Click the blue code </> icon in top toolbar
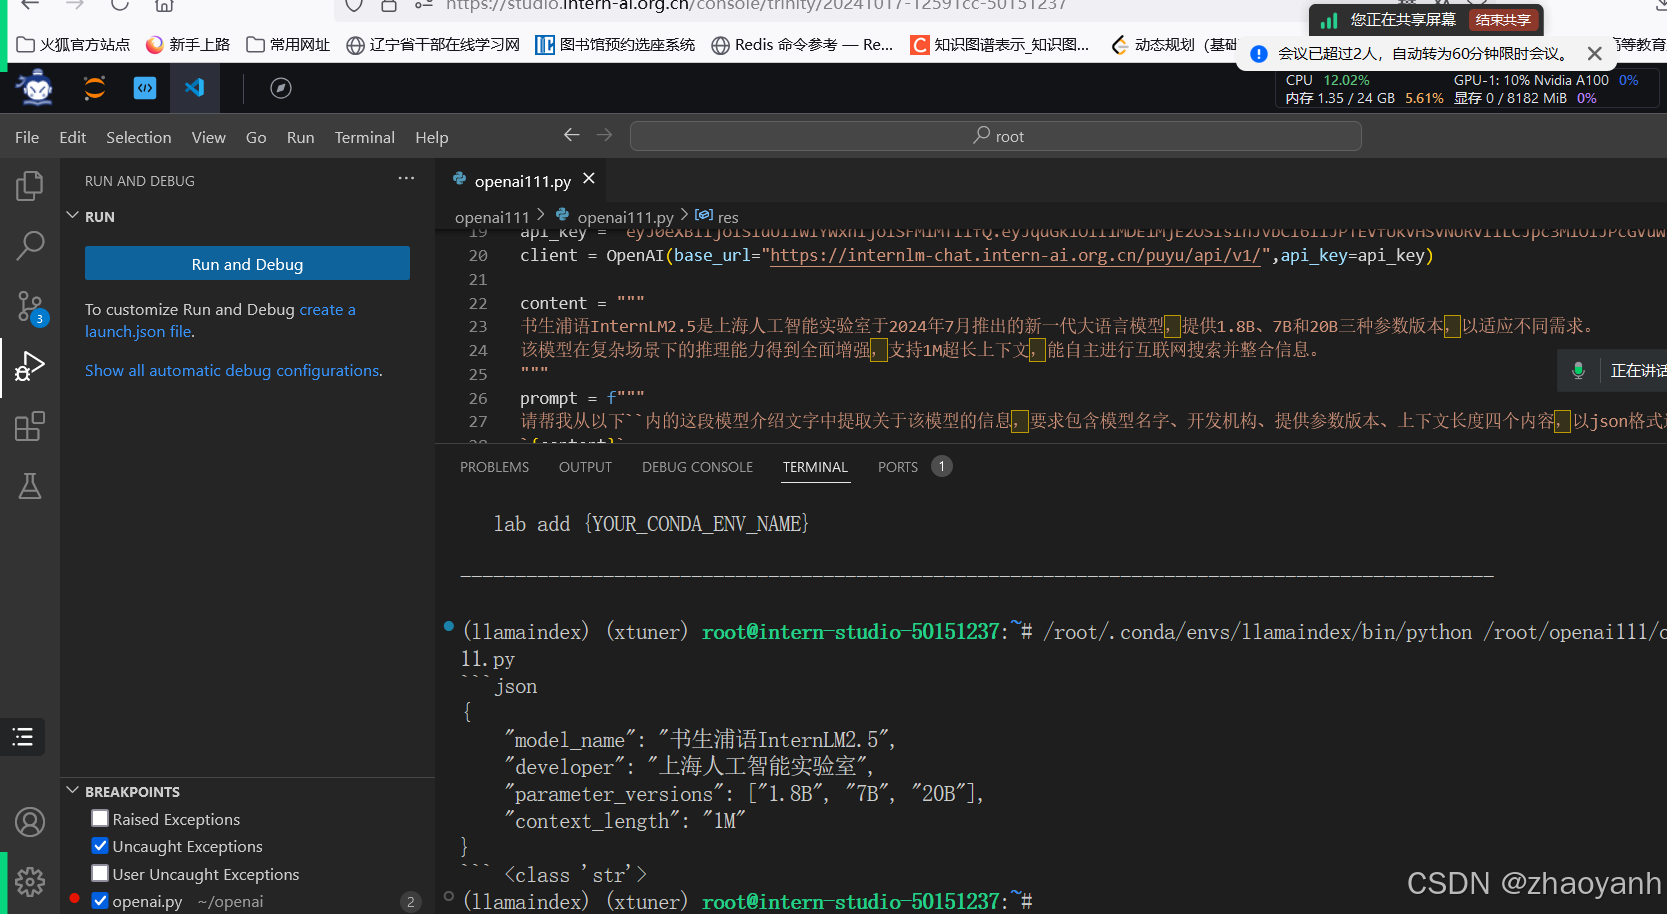This screenshot has width=1667, height=914. (x=144, y=88)
